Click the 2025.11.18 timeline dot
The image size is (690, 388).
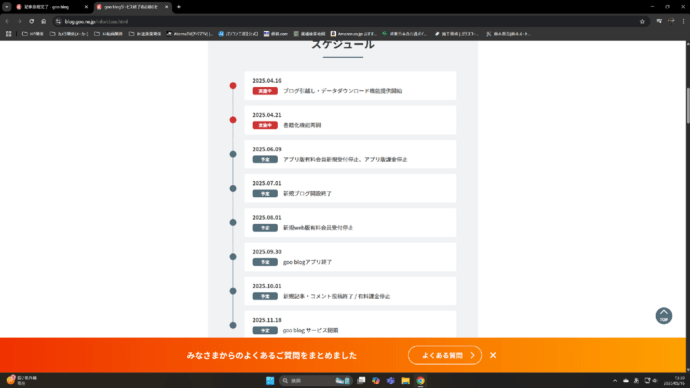click(233, 325)
